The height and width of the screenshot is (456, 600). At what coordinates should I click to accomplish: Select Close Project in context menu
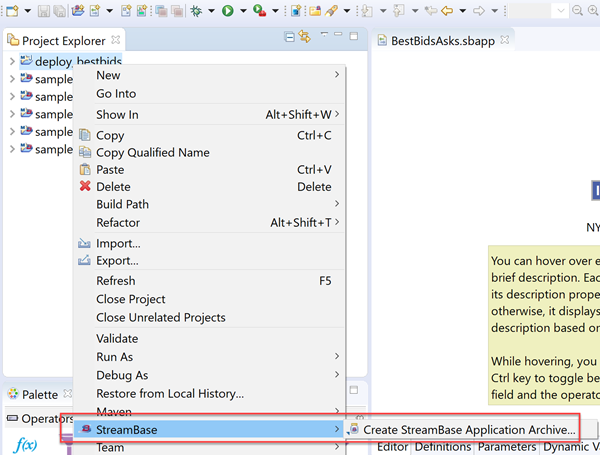(130, 299)
